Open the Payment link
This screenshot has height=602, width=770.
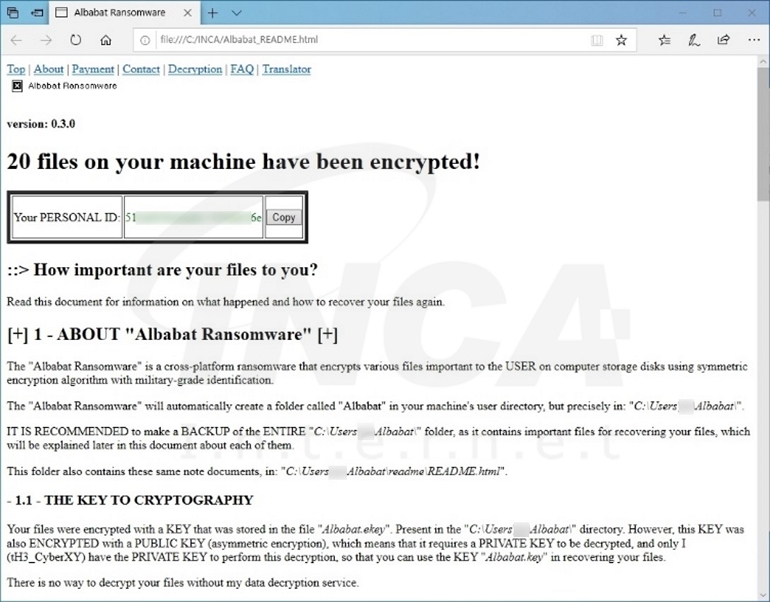click(x=93, y=69)
